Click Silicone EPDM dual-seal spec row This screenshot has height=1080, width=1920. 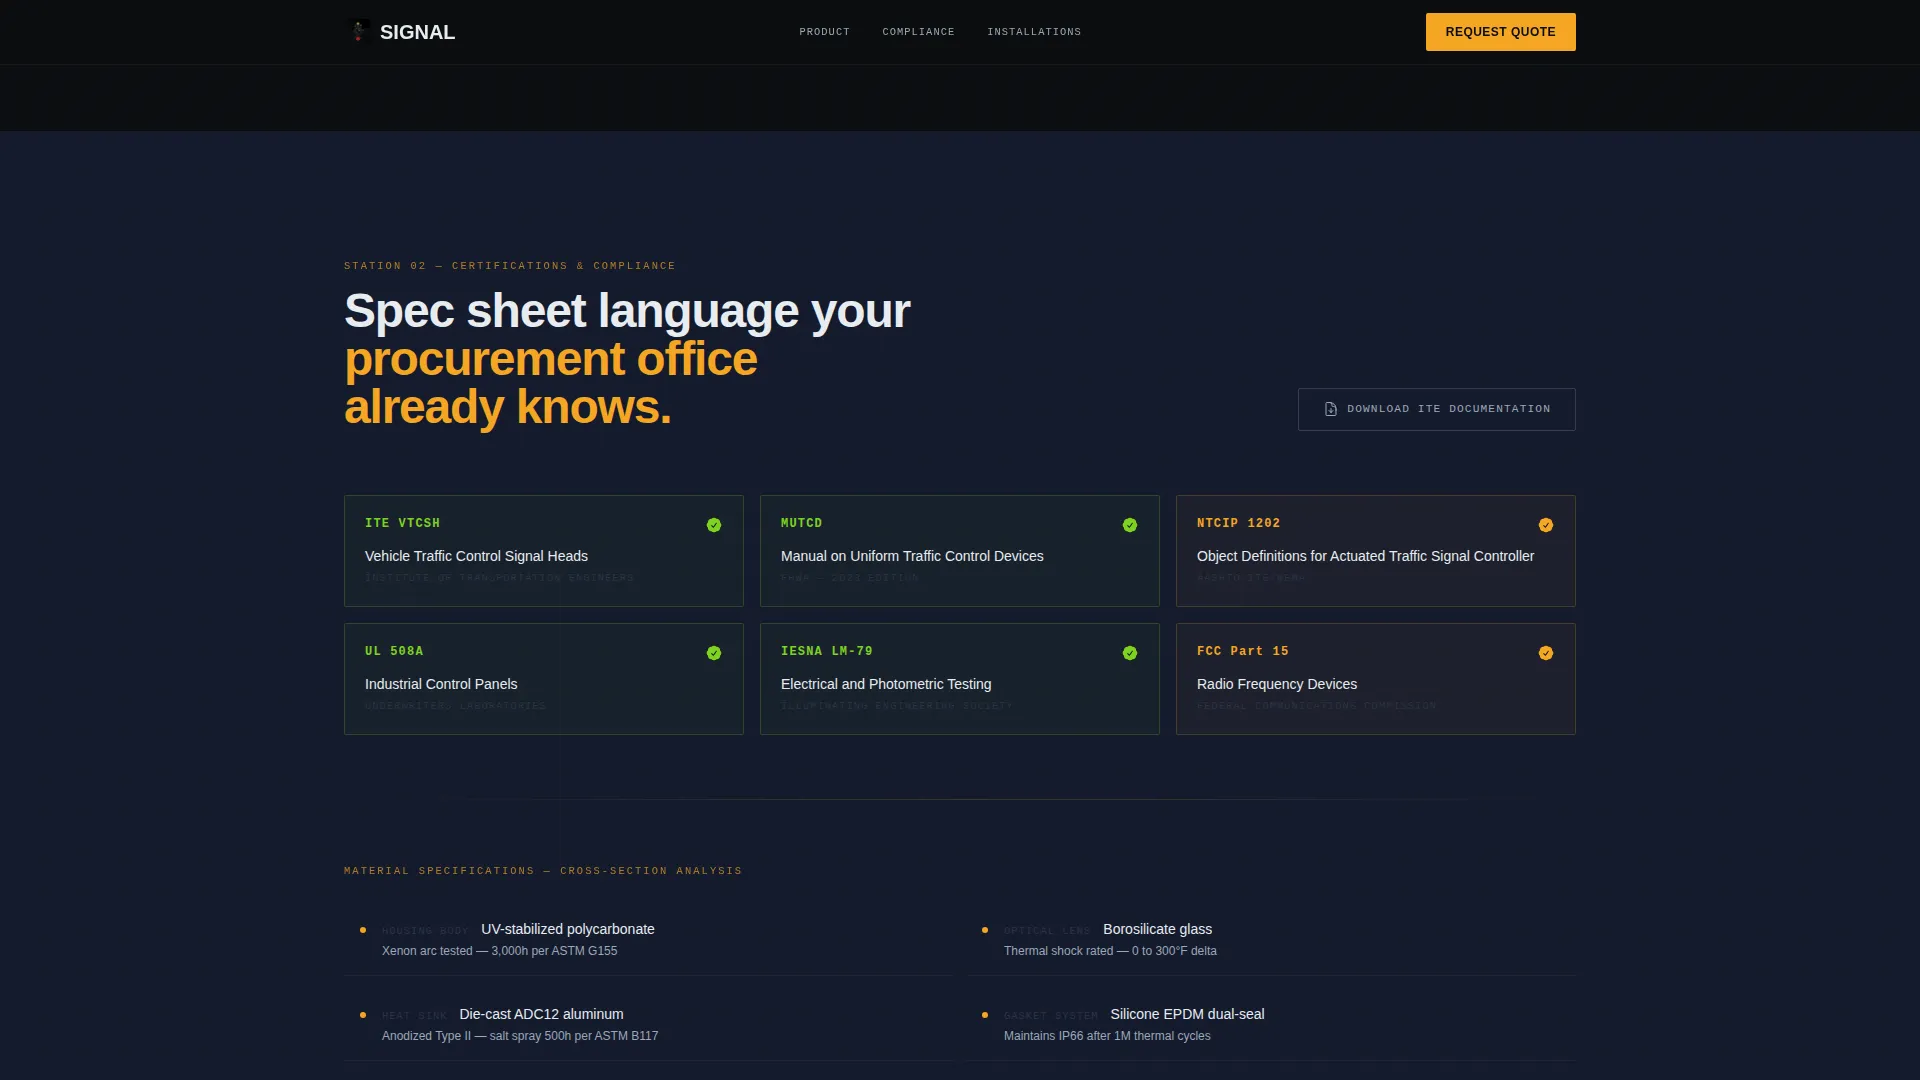(x=1271, y=1024)
